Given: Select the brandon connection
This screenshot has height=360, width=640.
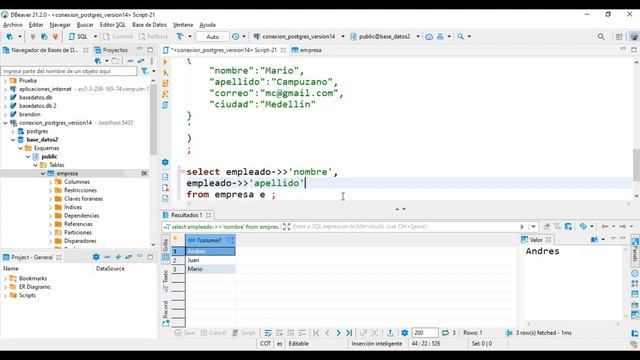Looking at the screenshot, I should point(29,114).
